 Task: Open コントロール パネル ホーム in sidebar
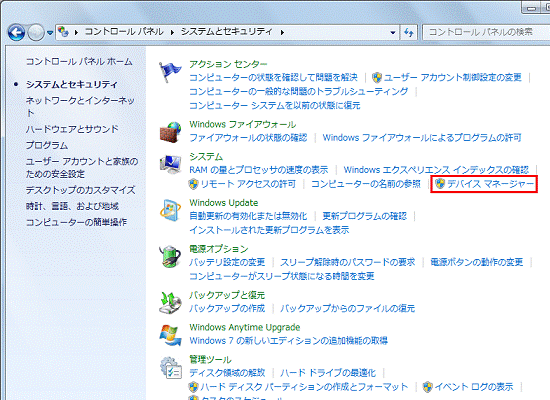click(79, 62)
